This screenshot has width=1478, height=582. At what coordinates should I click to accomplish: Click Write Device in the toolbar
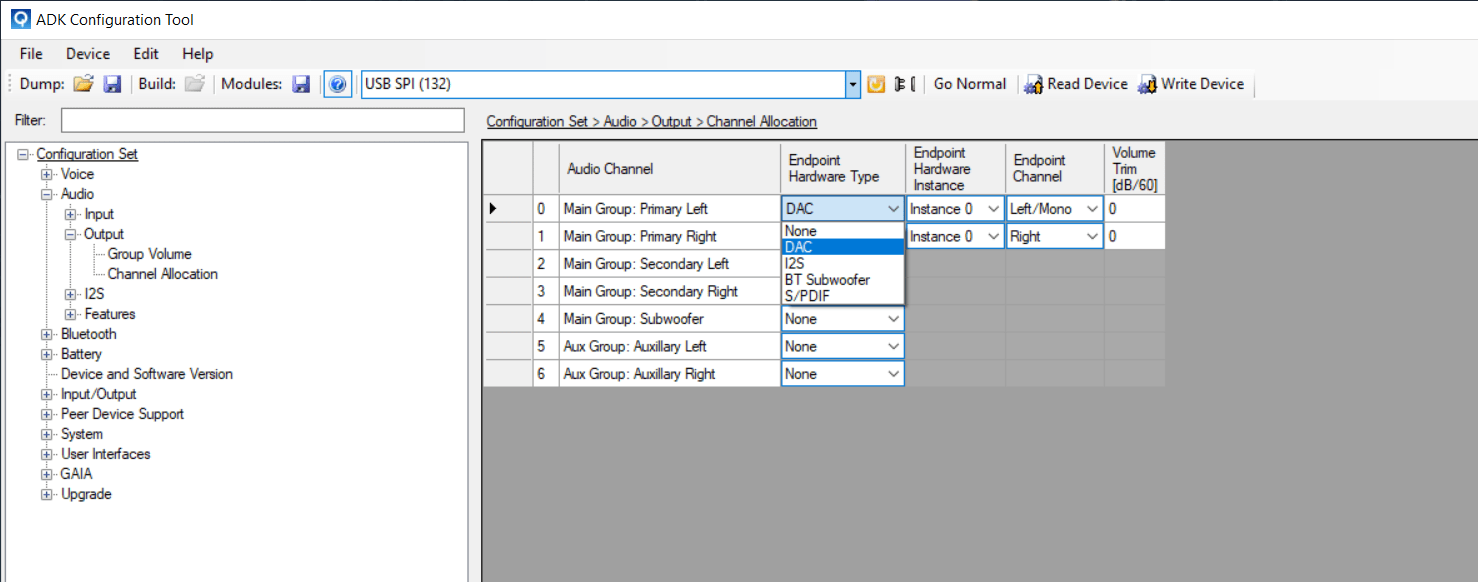click(x=1191, y=84)
